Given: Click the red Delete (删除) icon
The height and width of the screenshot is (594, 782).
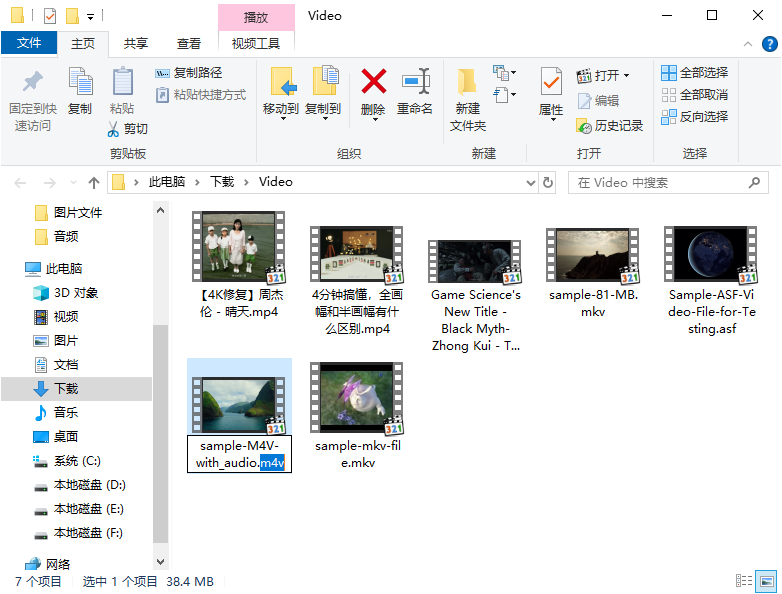Looking at the screenshot, I should coord(373,82).
